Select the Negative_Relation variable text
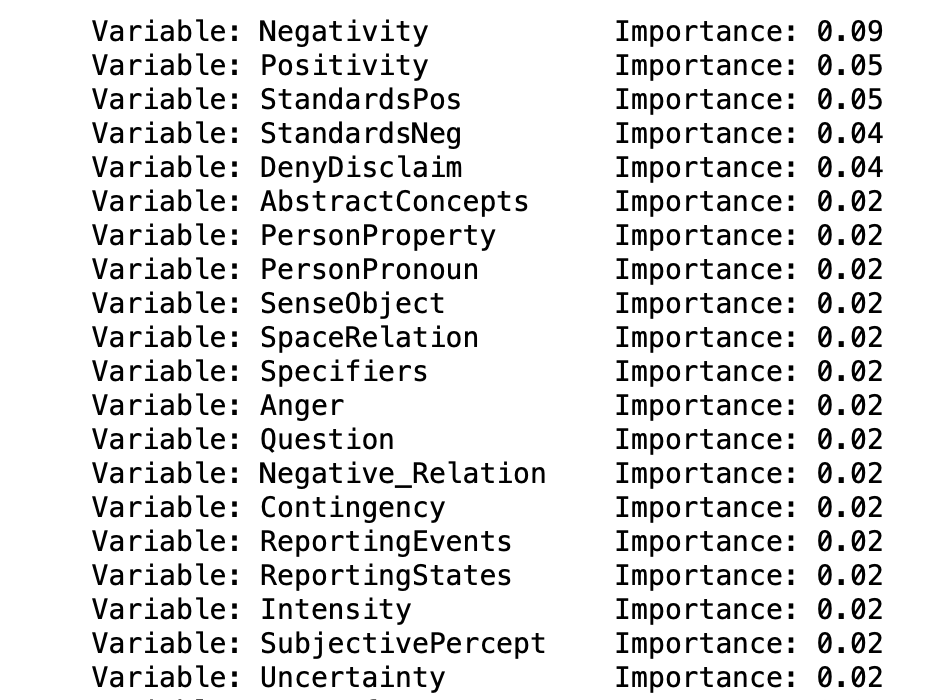Screen dimensions: 946x700 click(x=402, y=474)
